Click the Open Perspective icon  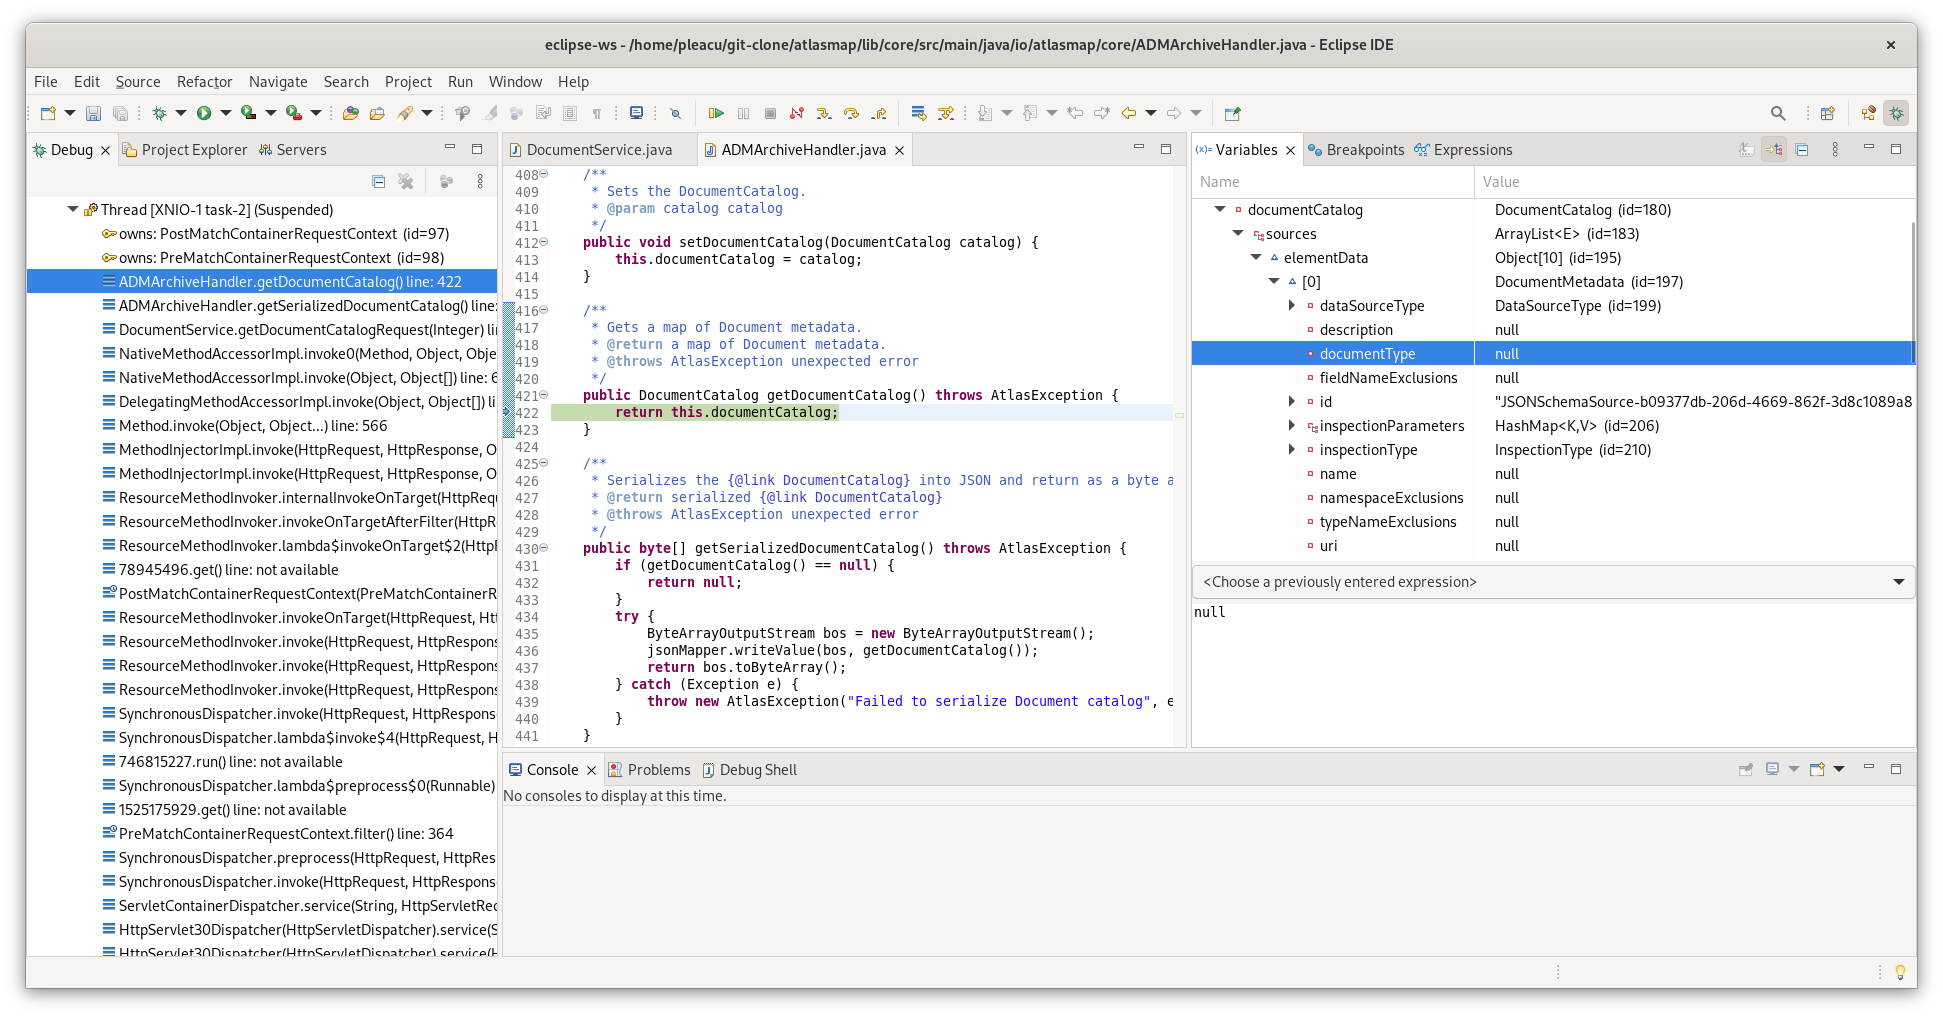tap(1828, 113)
